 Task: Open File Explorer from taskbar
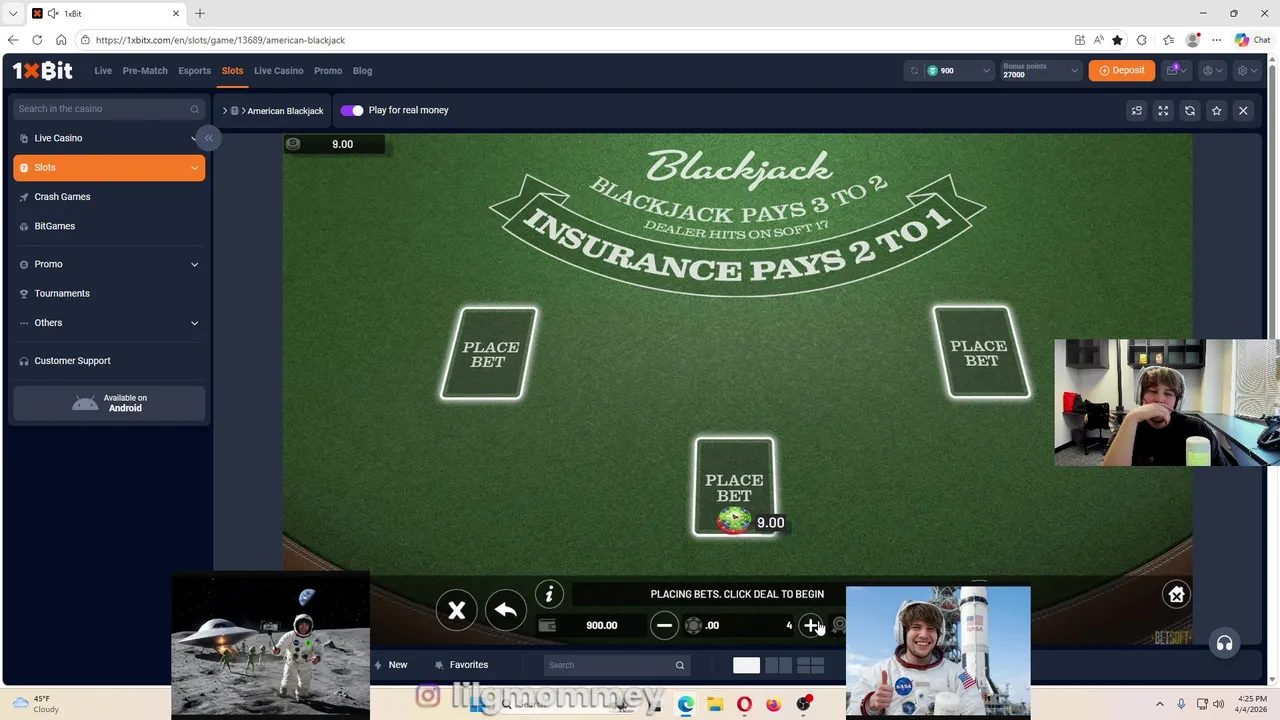715,705
